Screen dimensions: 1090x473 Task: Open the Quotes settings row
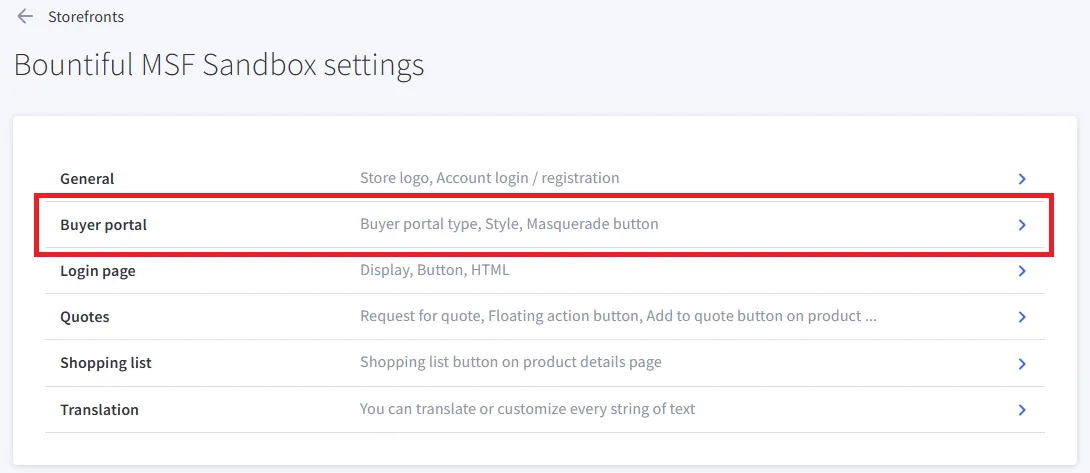(x=545, y=316)
